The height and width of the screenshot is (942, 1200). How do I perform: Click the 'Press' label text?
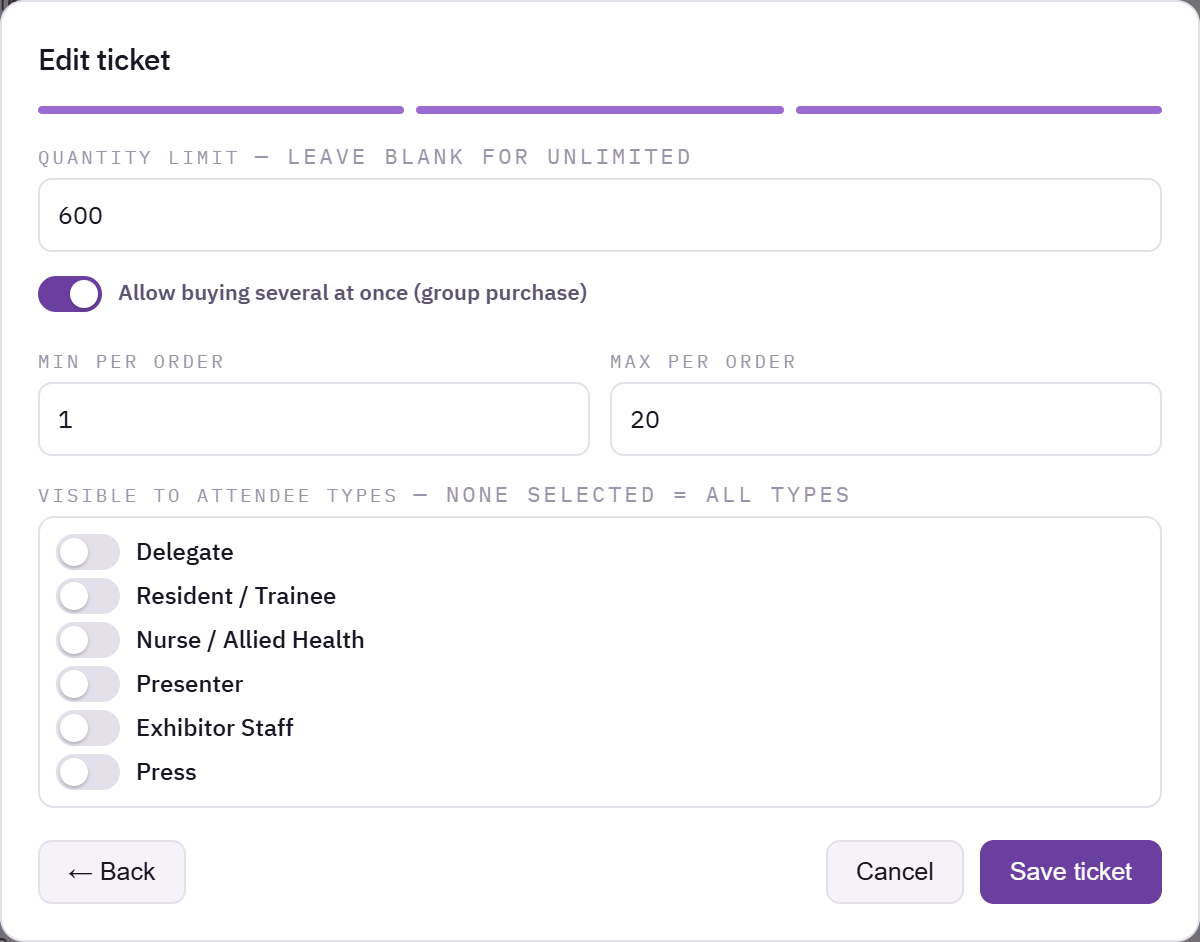click(166, 772)
